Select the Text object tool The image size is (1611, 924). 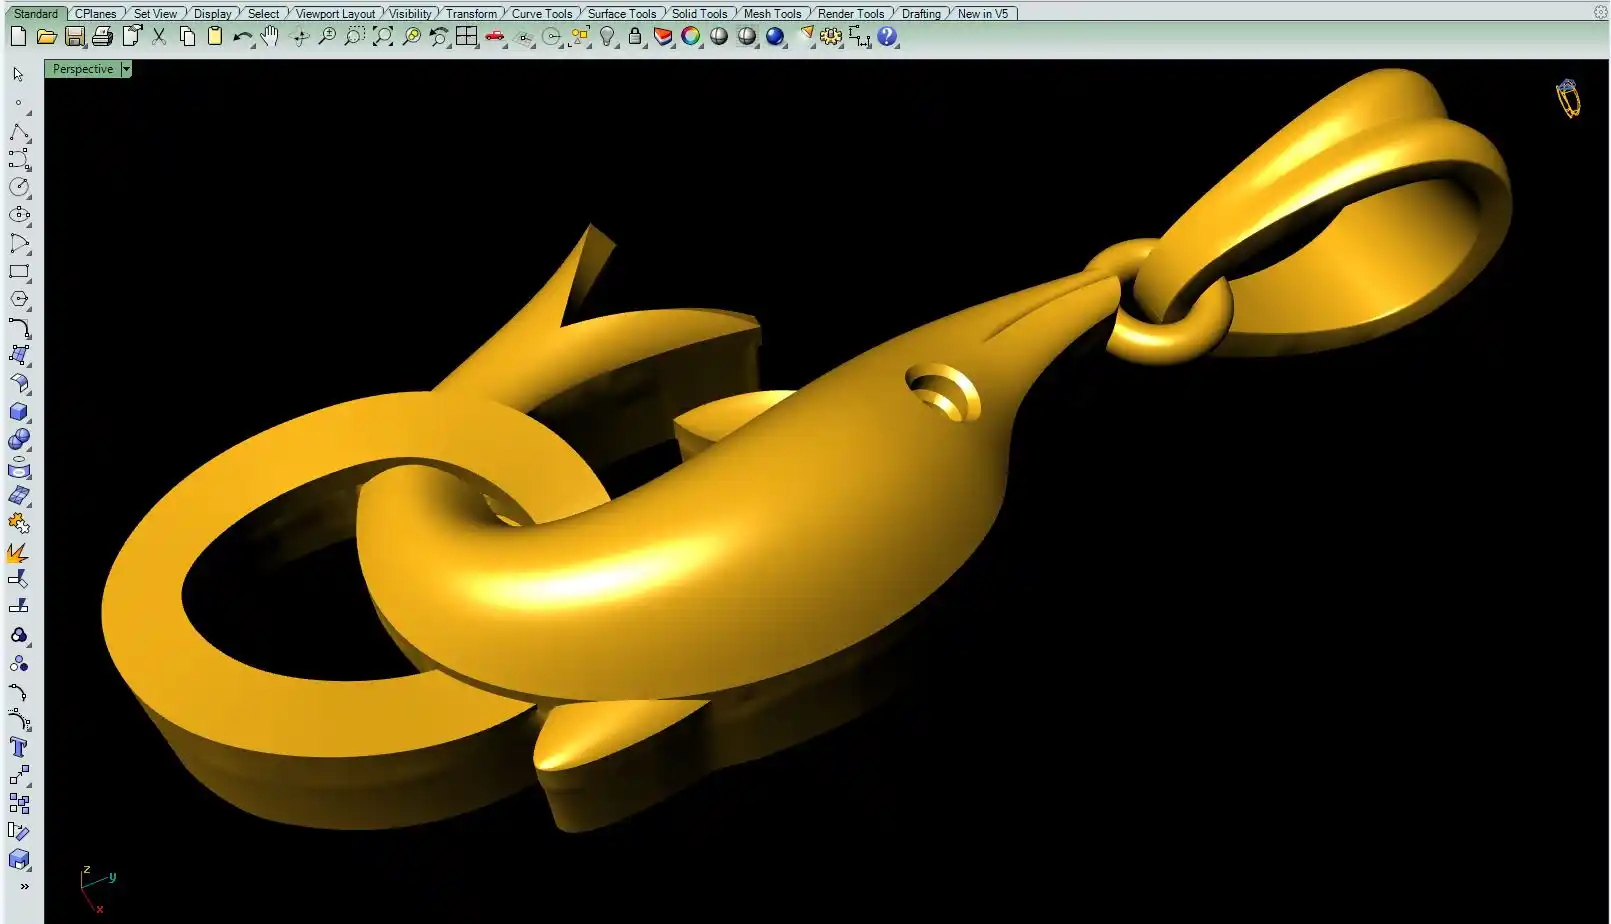pos(18,747)
